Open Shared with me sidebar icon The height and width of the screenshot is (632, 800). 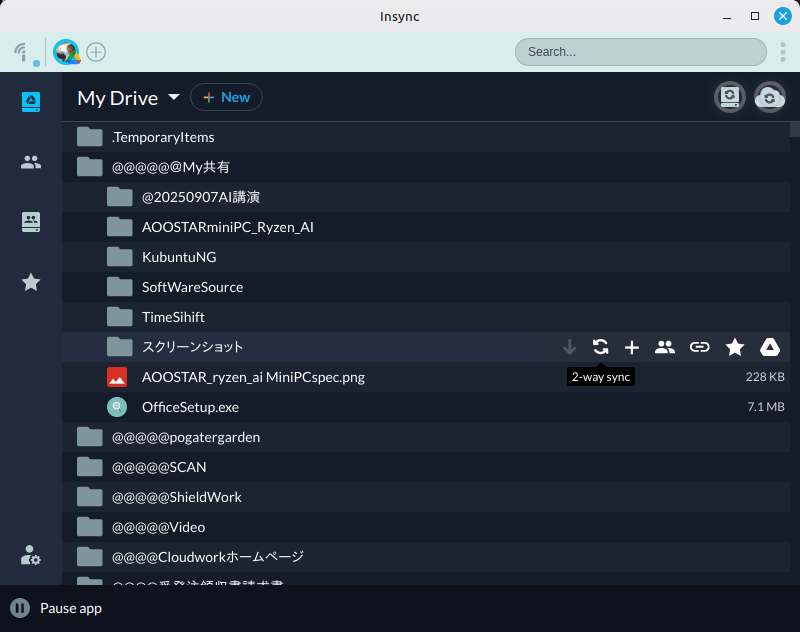coord(31,162)
